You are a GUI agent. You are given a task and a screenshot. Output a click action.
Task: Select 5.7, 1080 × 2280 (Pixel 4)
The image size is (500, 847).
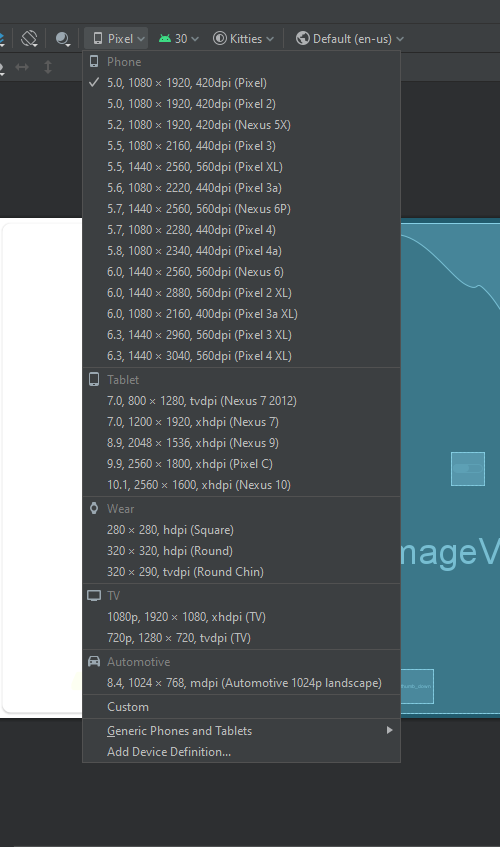pos(241,230)
